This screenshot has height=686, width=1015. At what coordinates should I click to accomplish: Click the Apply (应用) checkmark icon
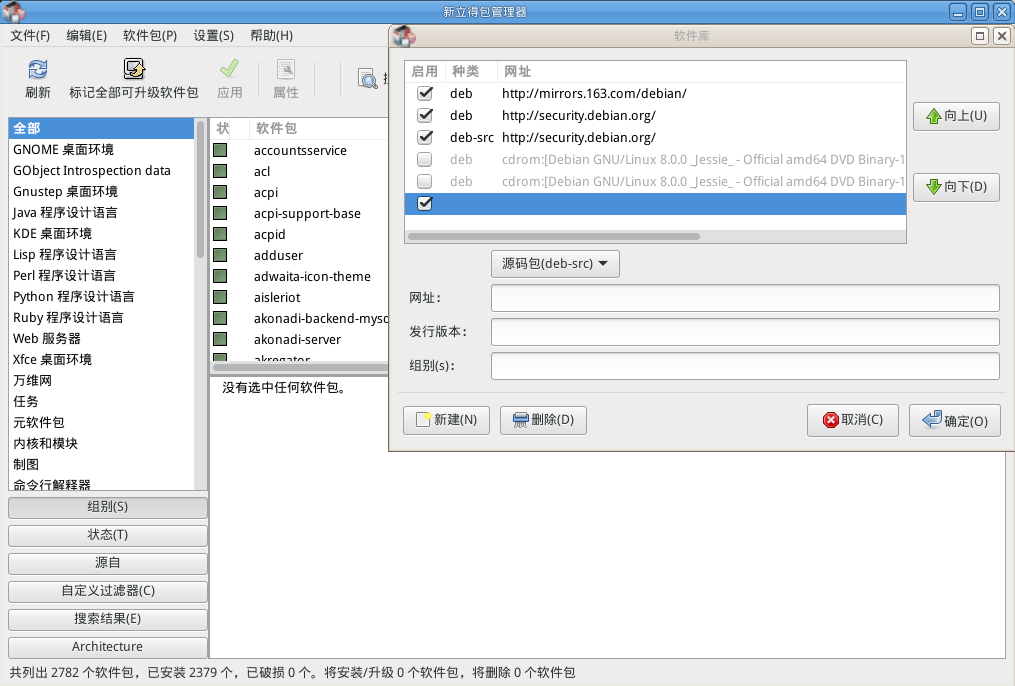click(x=229, y=69)
